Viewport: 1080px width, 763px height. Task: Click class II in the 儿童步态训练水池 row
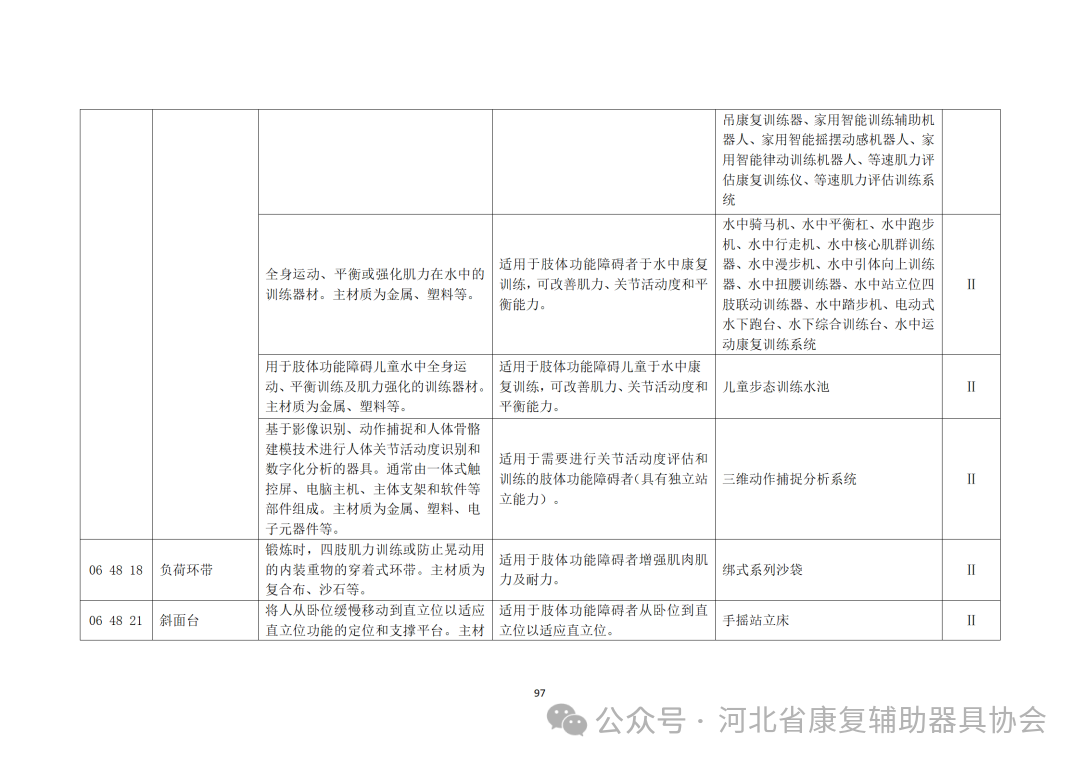970,386
